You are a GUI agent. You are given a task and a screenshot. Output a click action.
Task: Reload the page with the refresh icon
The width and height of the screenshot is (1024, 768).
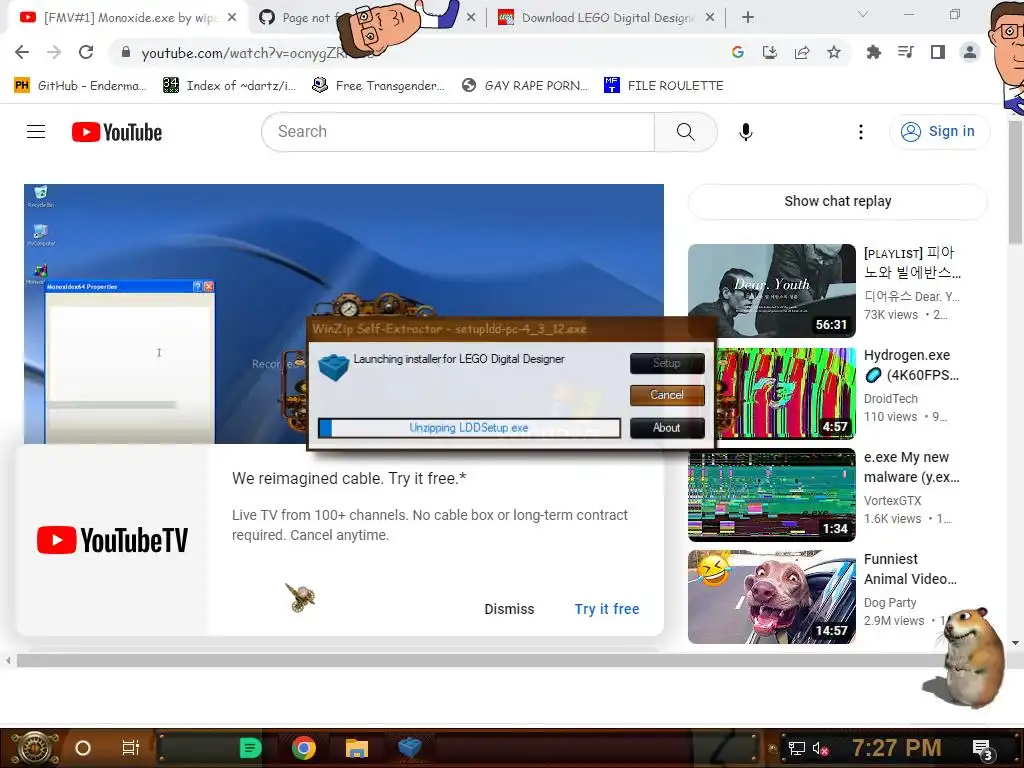[x=86, y=52]
